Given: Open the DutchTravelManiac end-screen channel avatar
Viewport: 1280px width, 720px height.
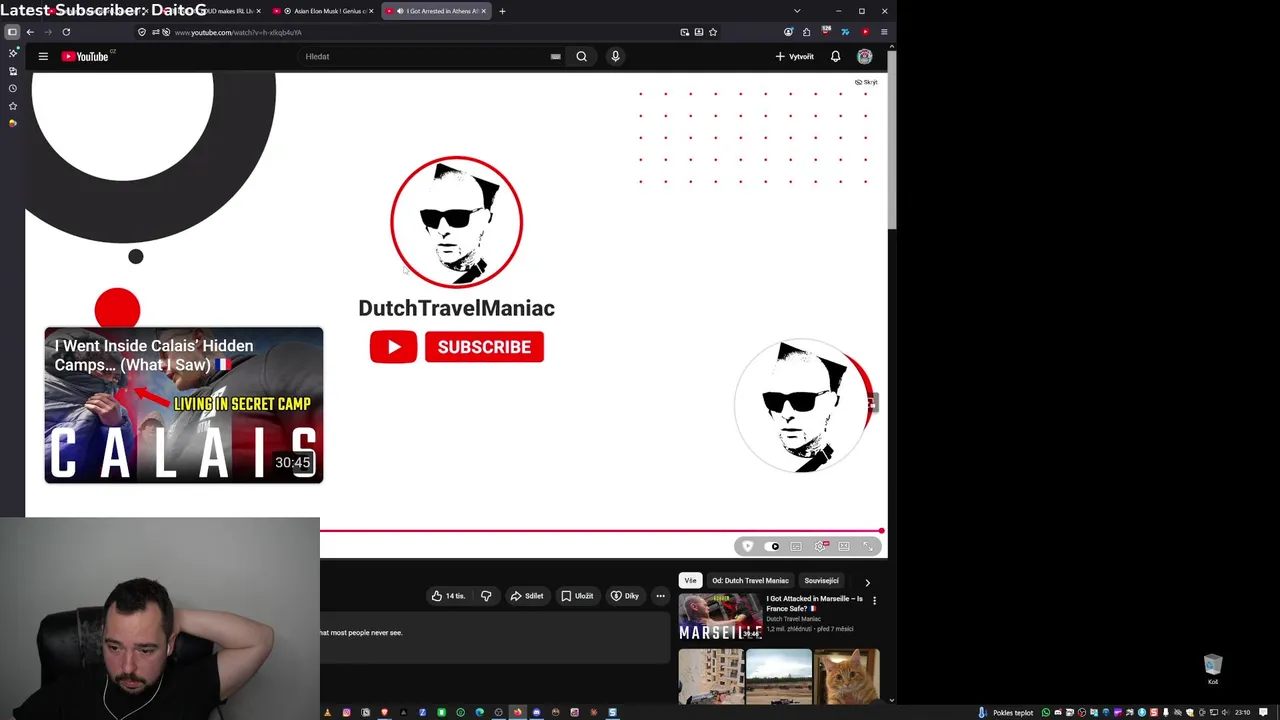Looking at the screenshot, I should click(x=456, y=221).
